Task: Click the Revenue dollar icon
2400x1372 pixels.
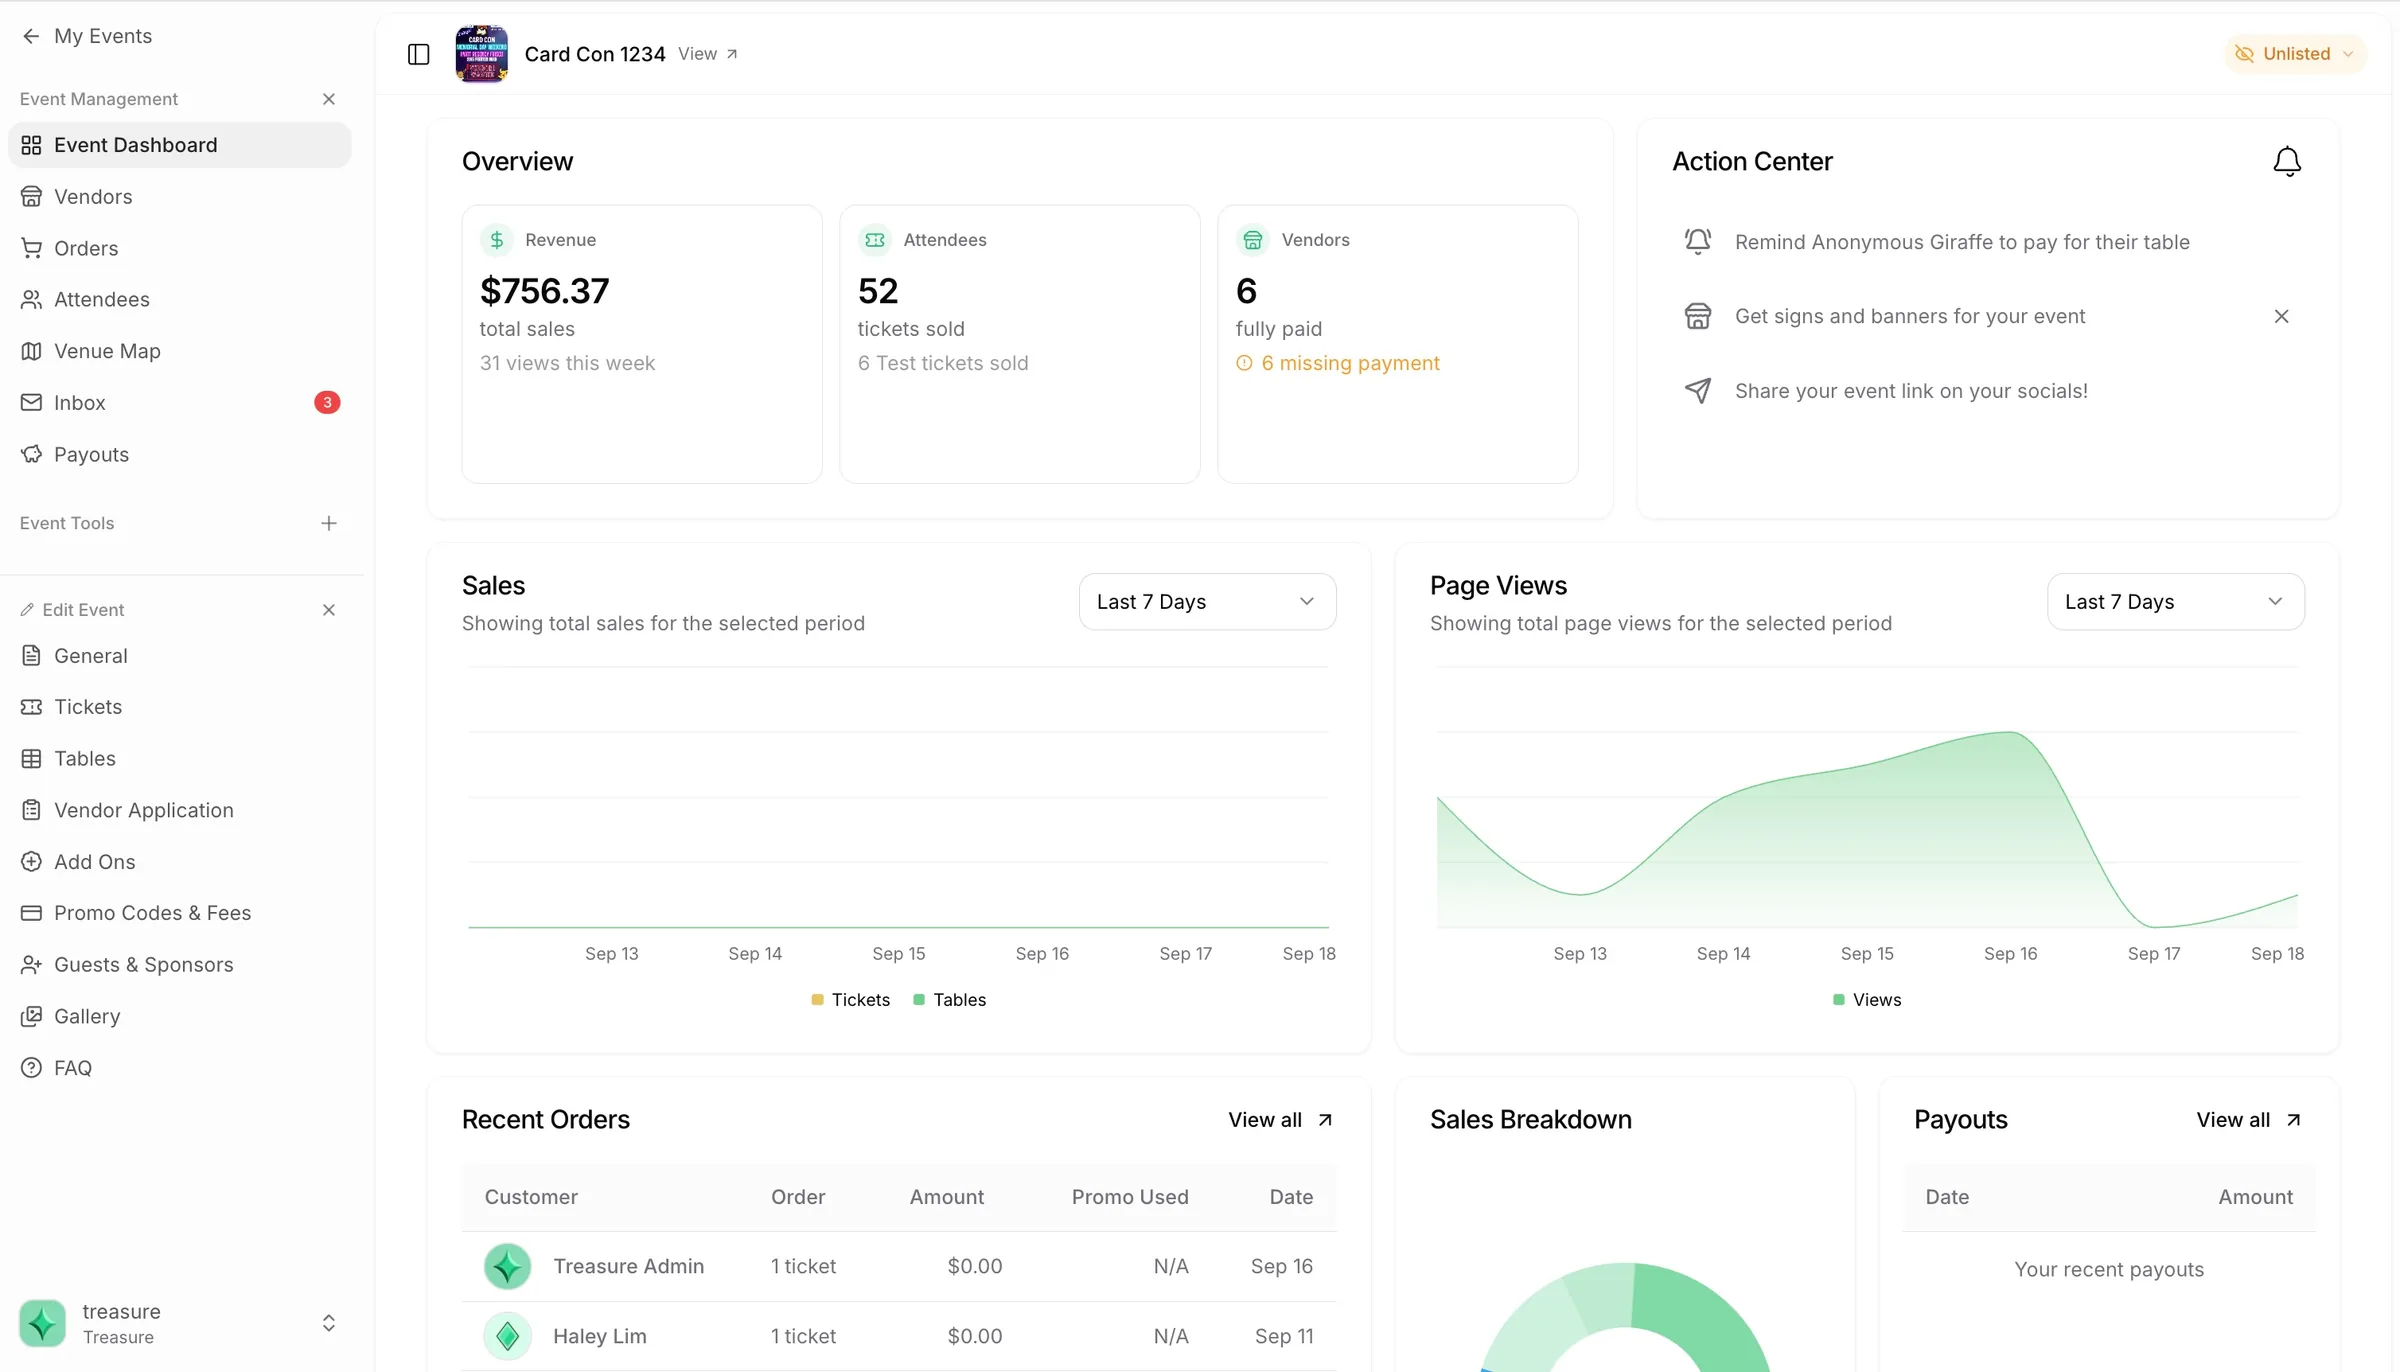Action: click(497, 240)
